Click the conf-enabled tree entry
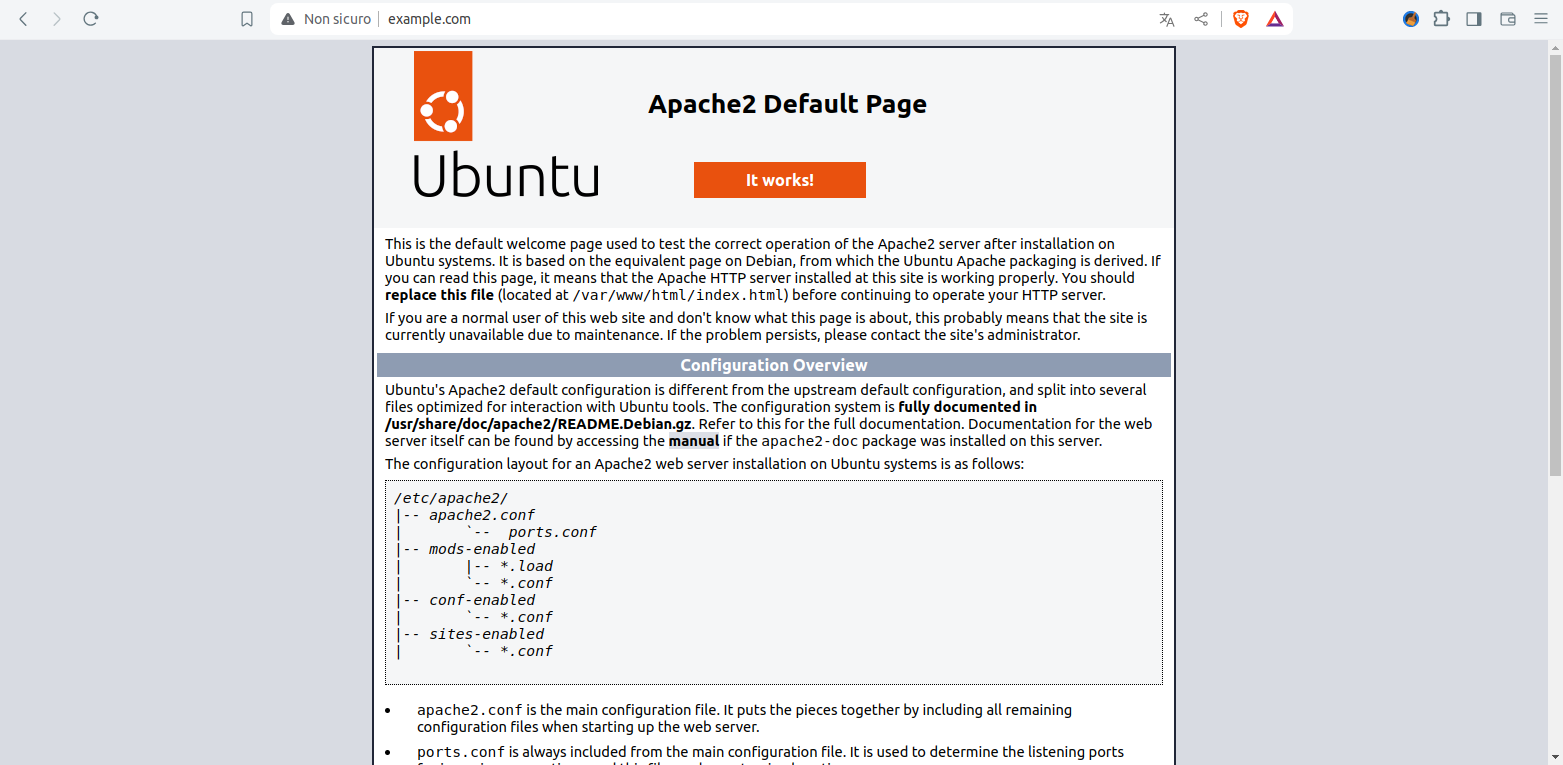The image size is (1563, 765). [482, 600]
